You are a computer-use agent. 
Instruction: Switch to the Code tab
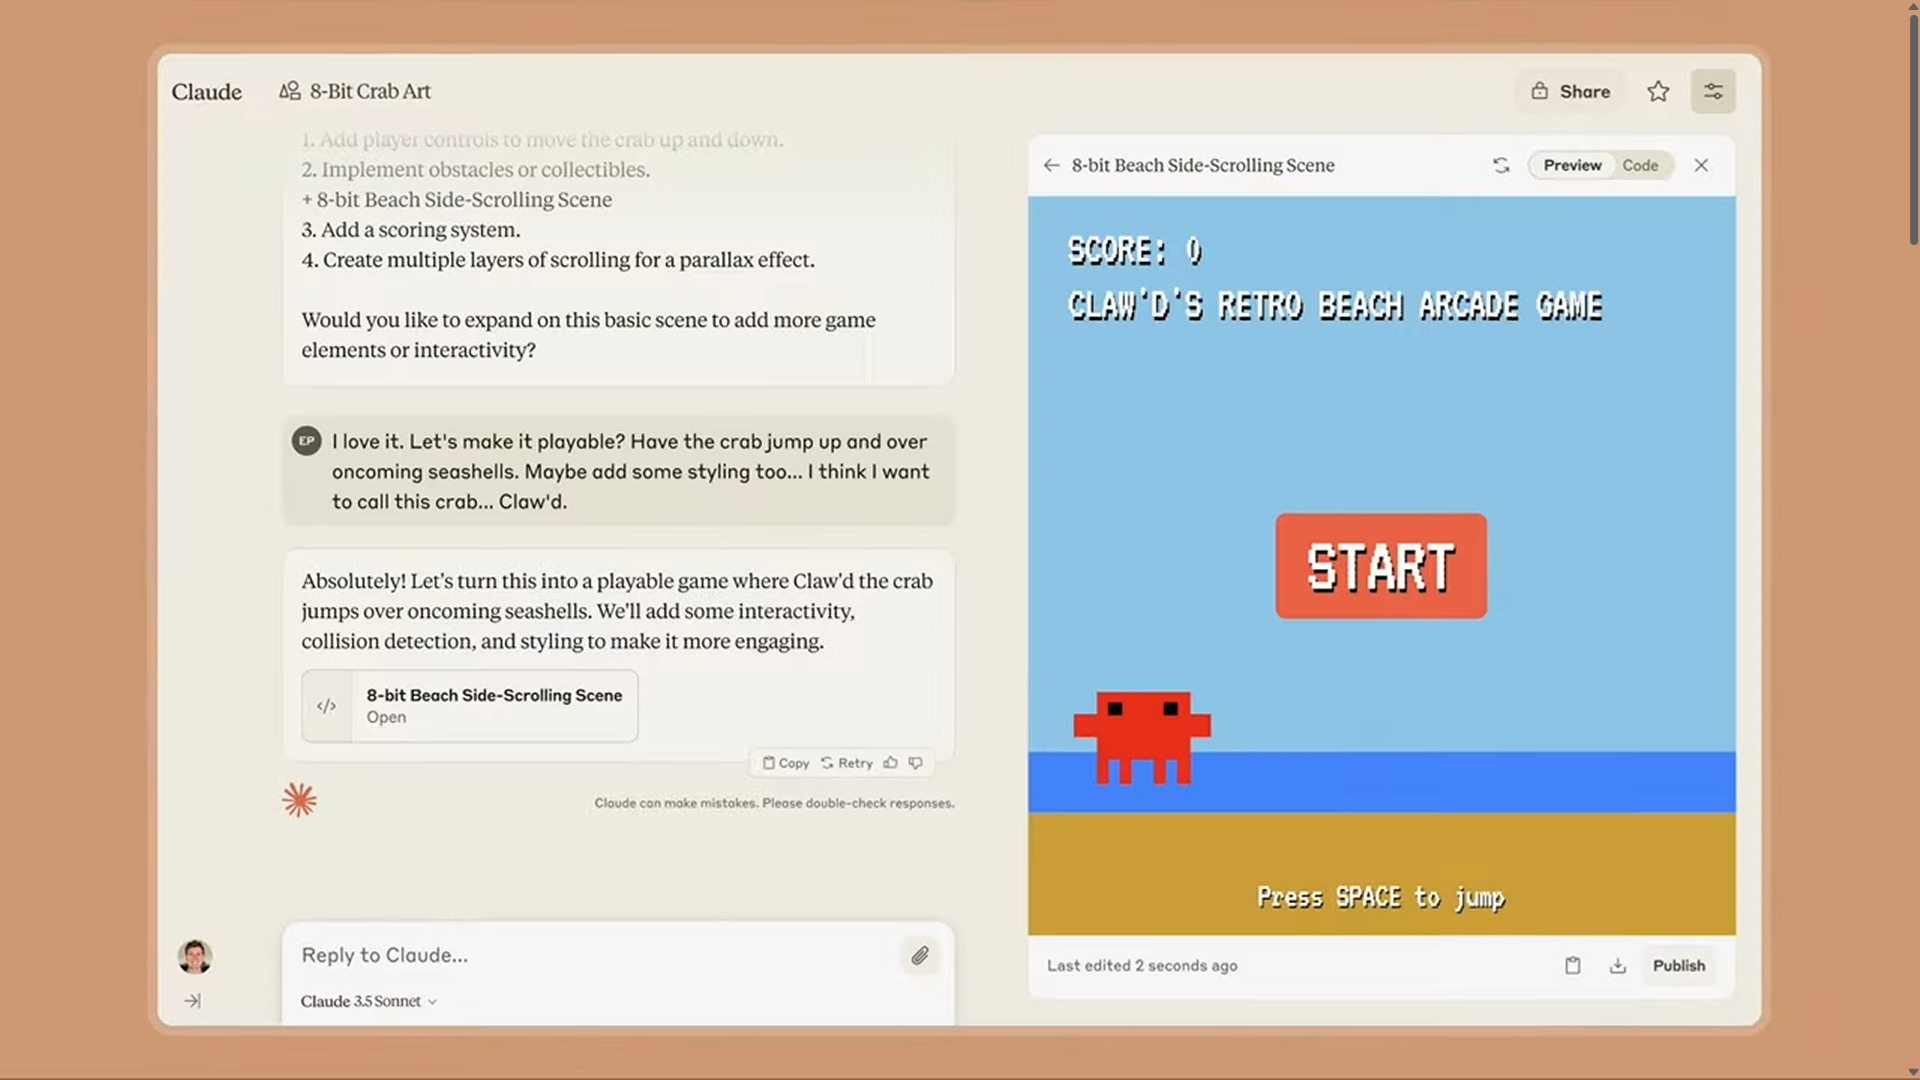tap(1640, 164)
